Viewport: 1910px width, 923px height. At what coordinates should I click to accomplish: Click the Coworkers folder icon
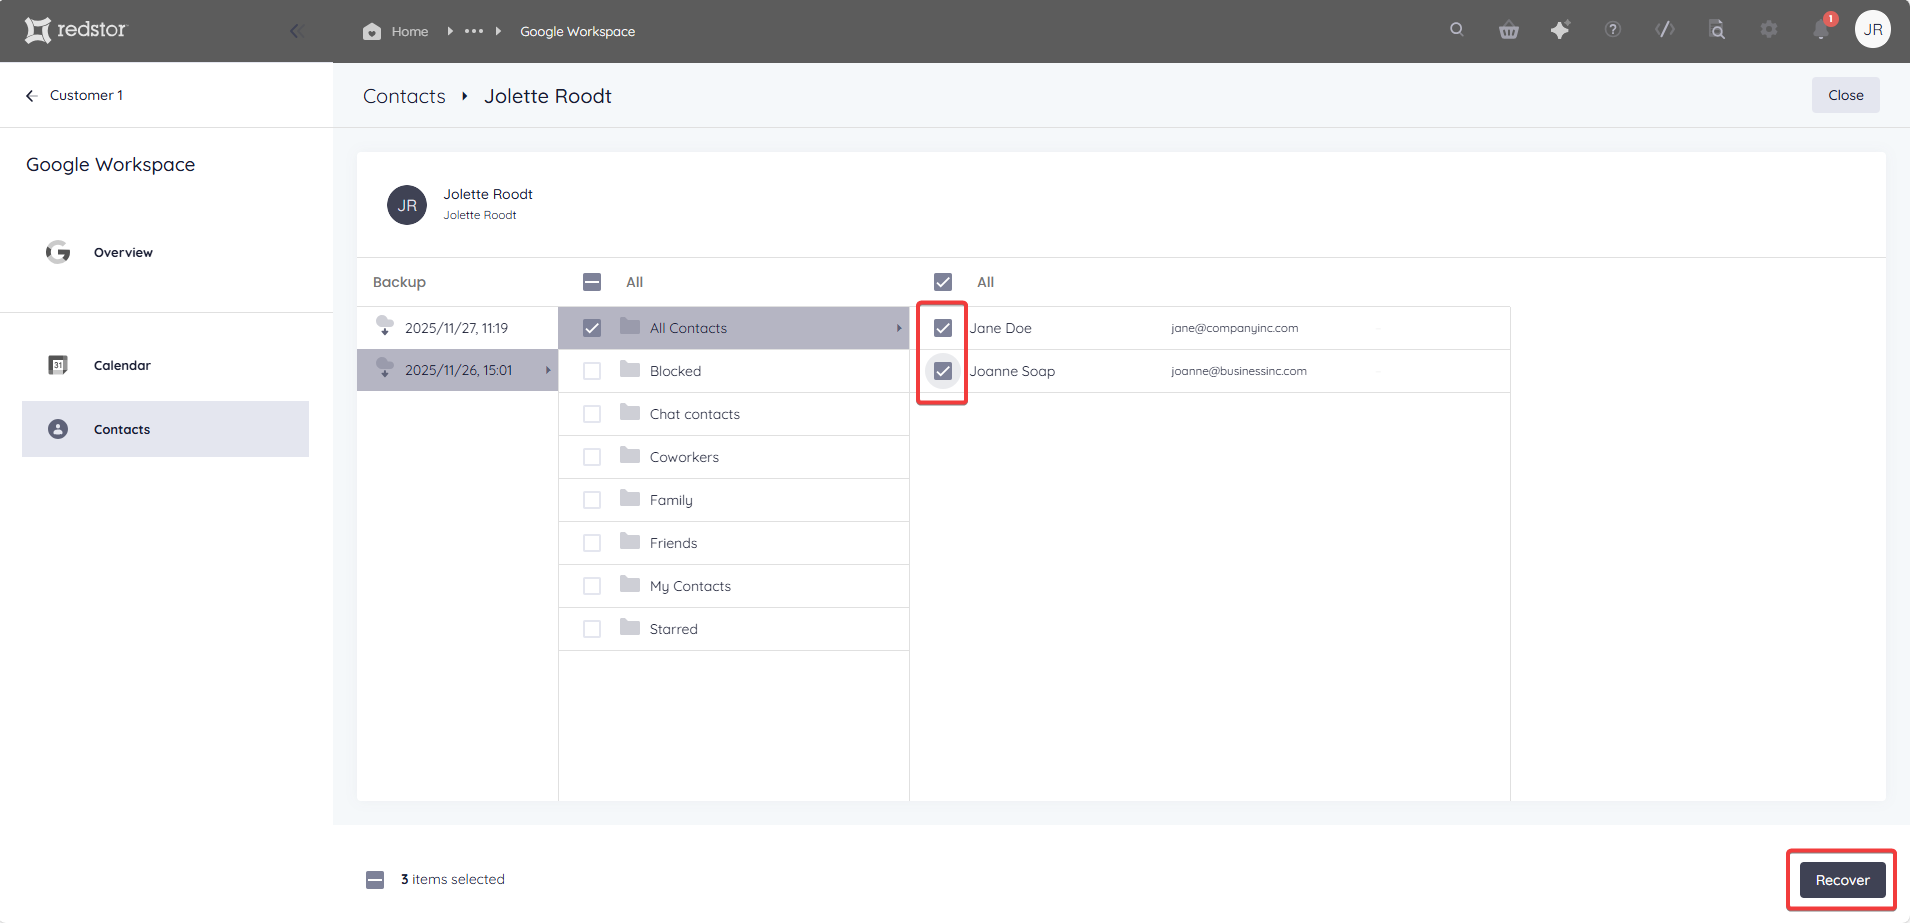pos(630,455)
